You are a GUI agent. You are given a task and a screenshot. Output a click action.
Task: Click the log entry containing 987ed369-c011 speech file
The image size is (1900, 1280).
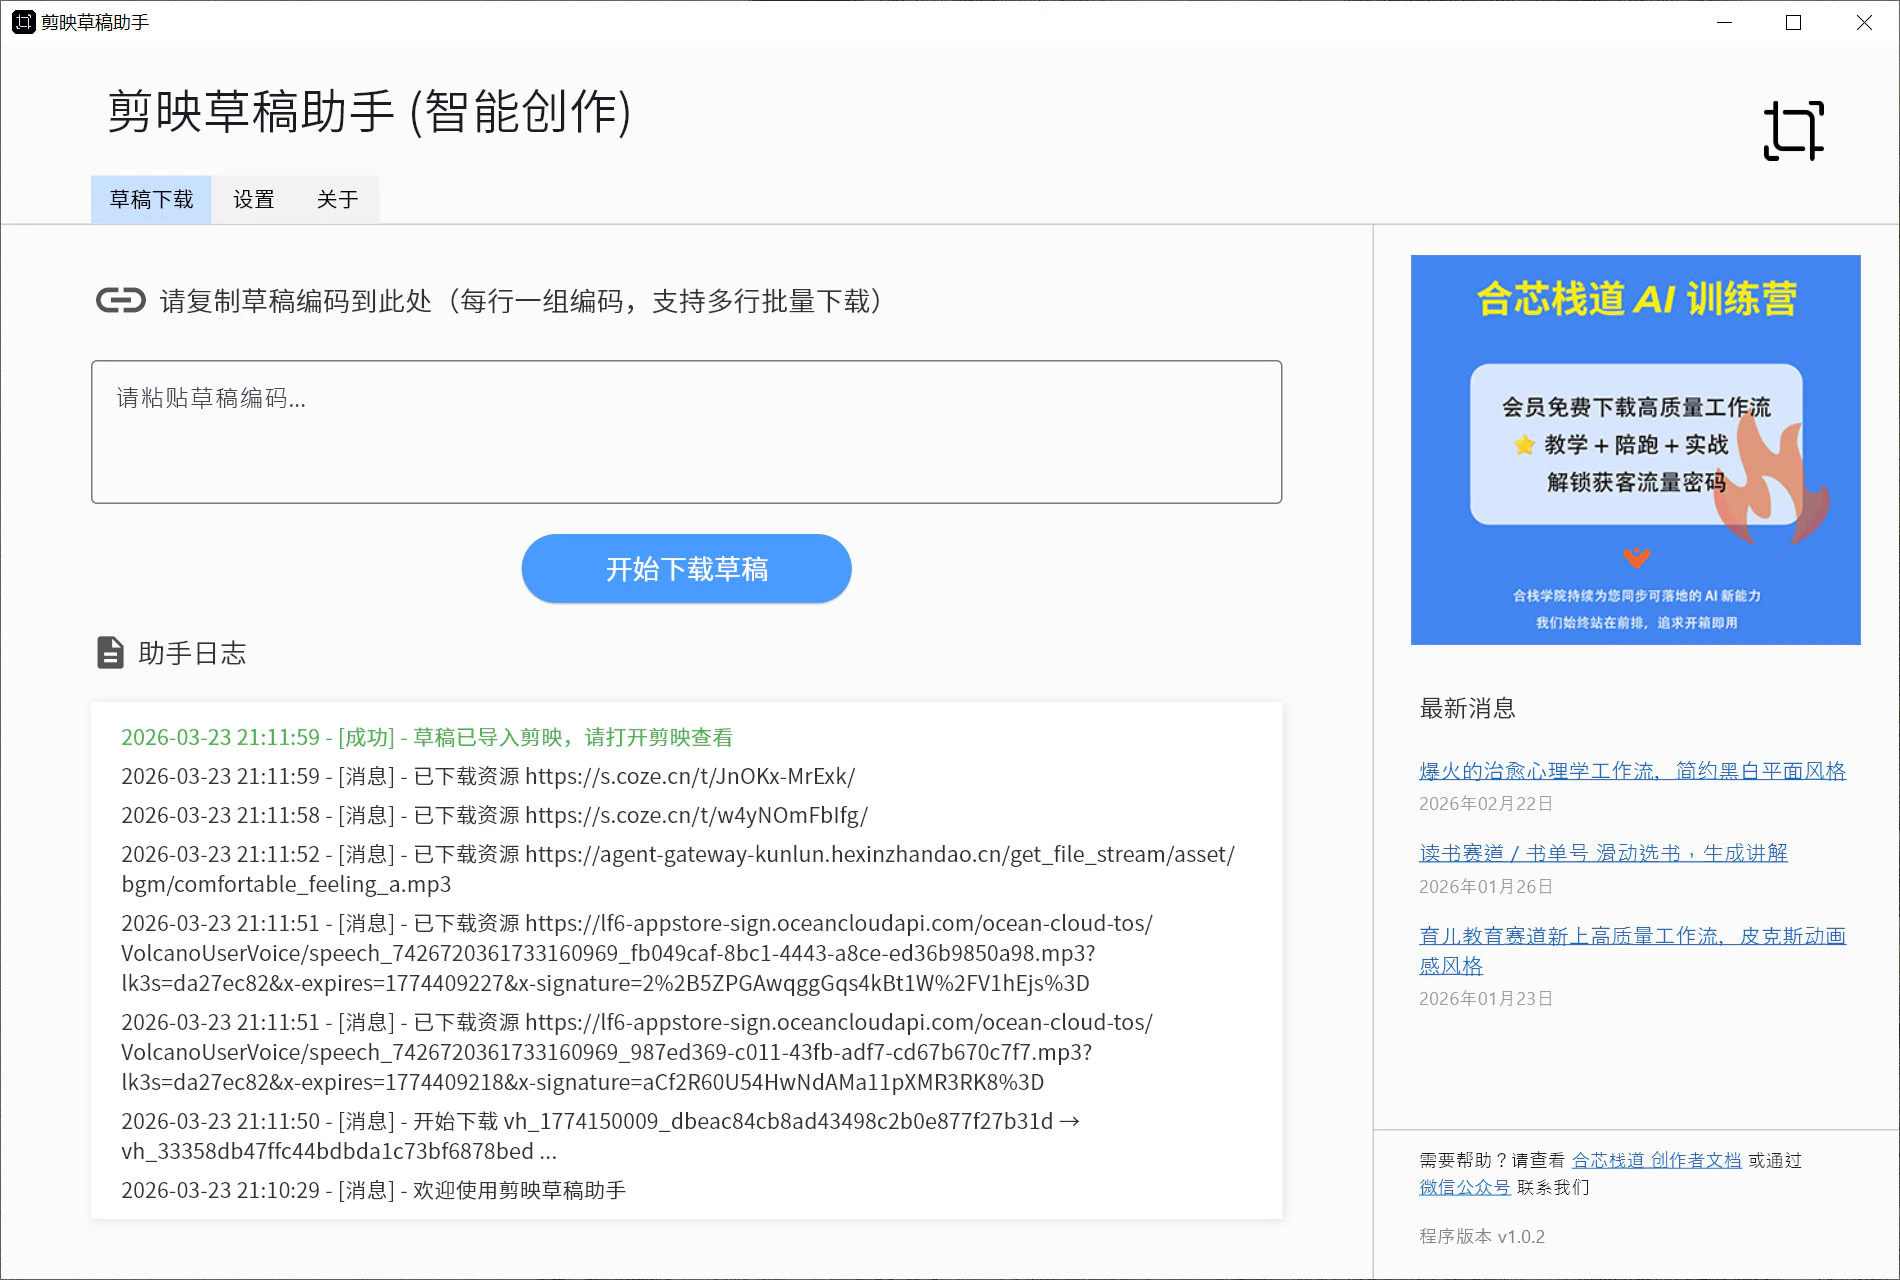[637, 1052]
